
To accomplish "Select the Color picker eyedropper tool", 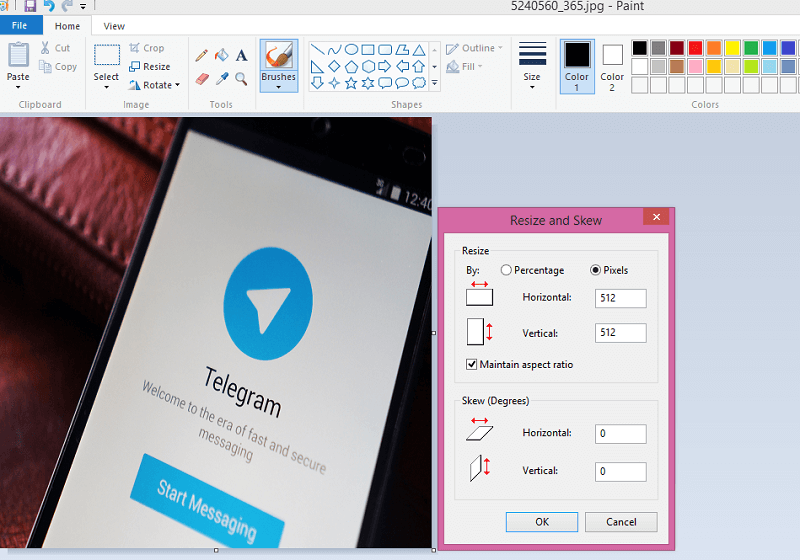I will tap(222, 79).
